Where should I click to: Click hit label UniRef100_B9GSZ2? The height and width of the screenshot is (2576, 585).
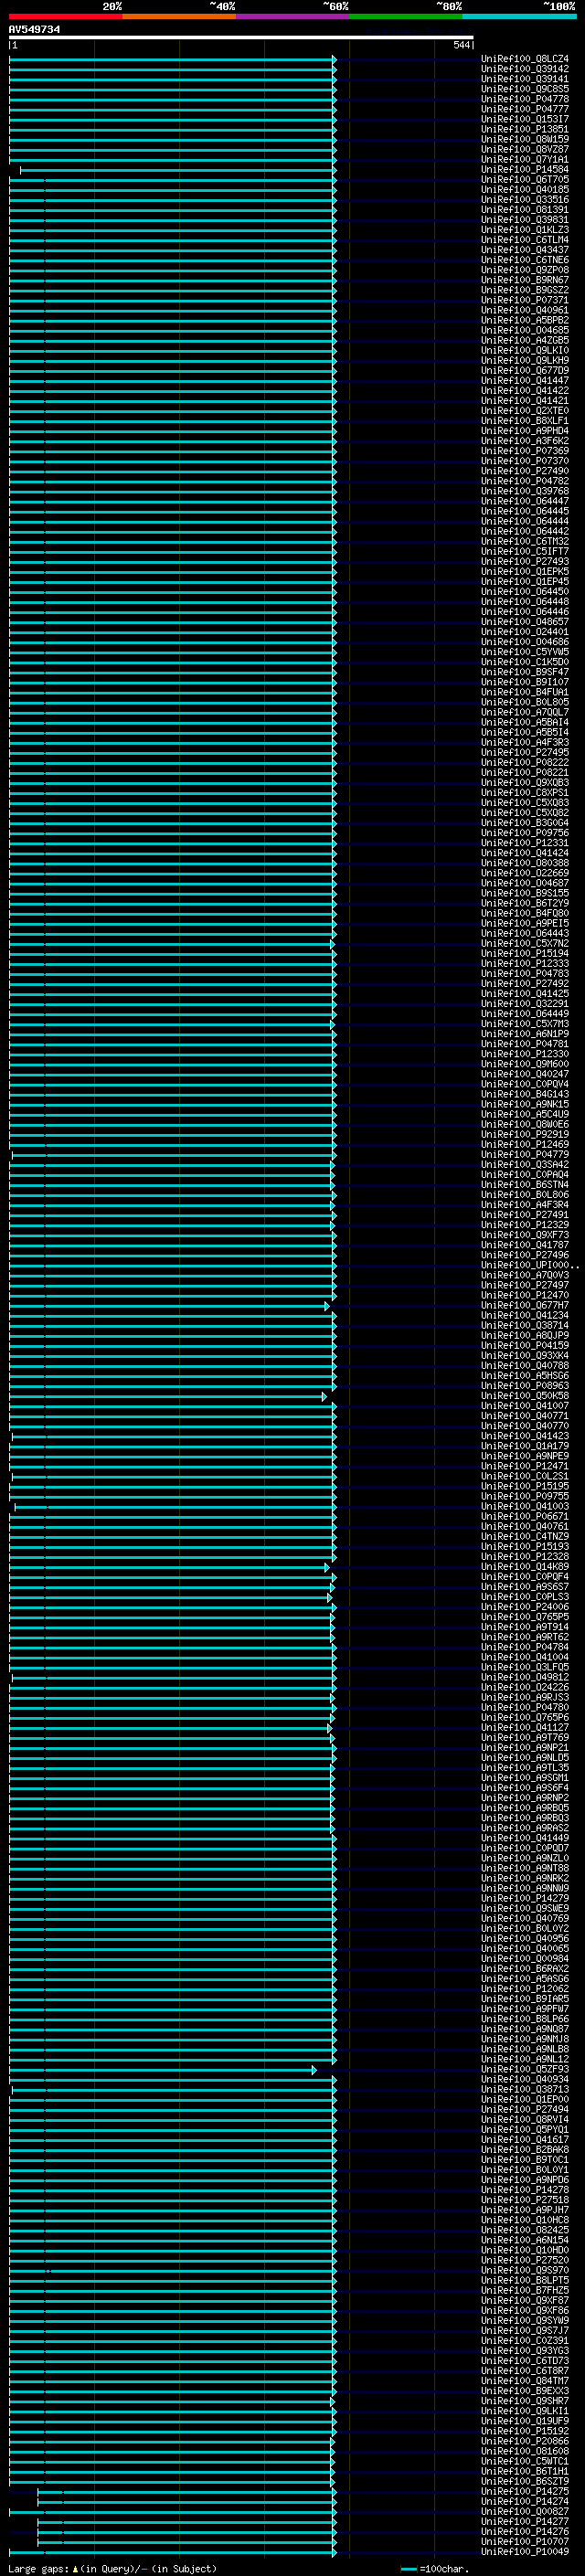tap(525, 290)
